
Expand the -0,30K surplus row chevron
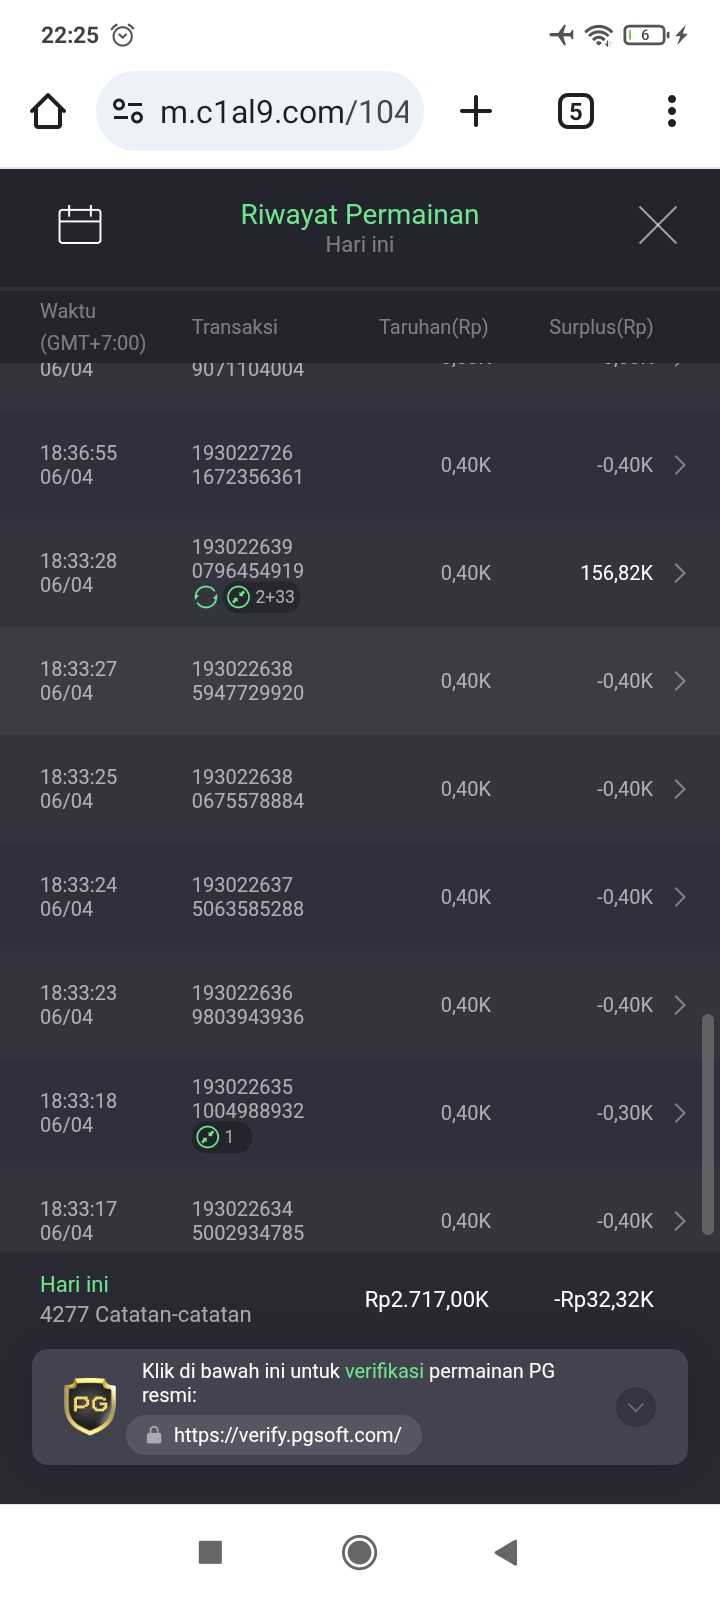point(680,1113)
